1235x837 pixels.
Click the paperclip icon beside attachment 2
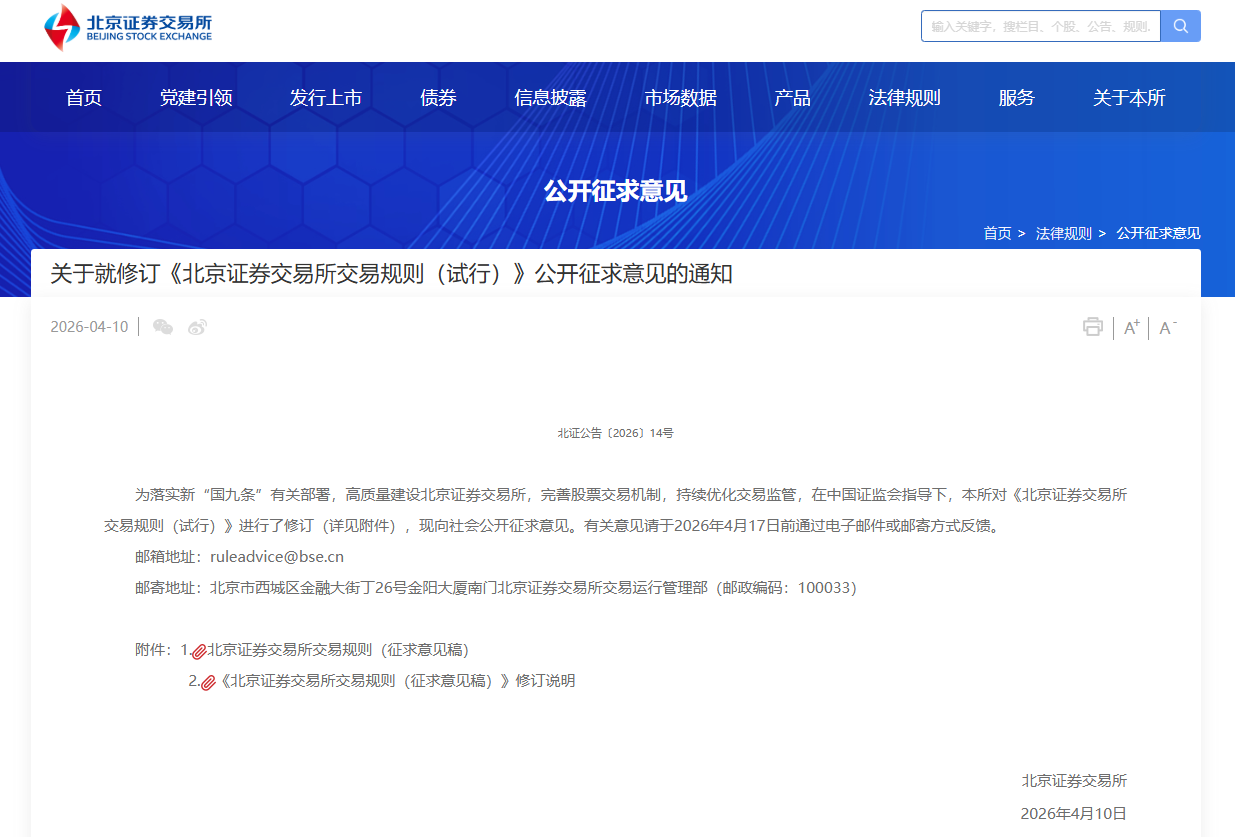pos(208,681)
